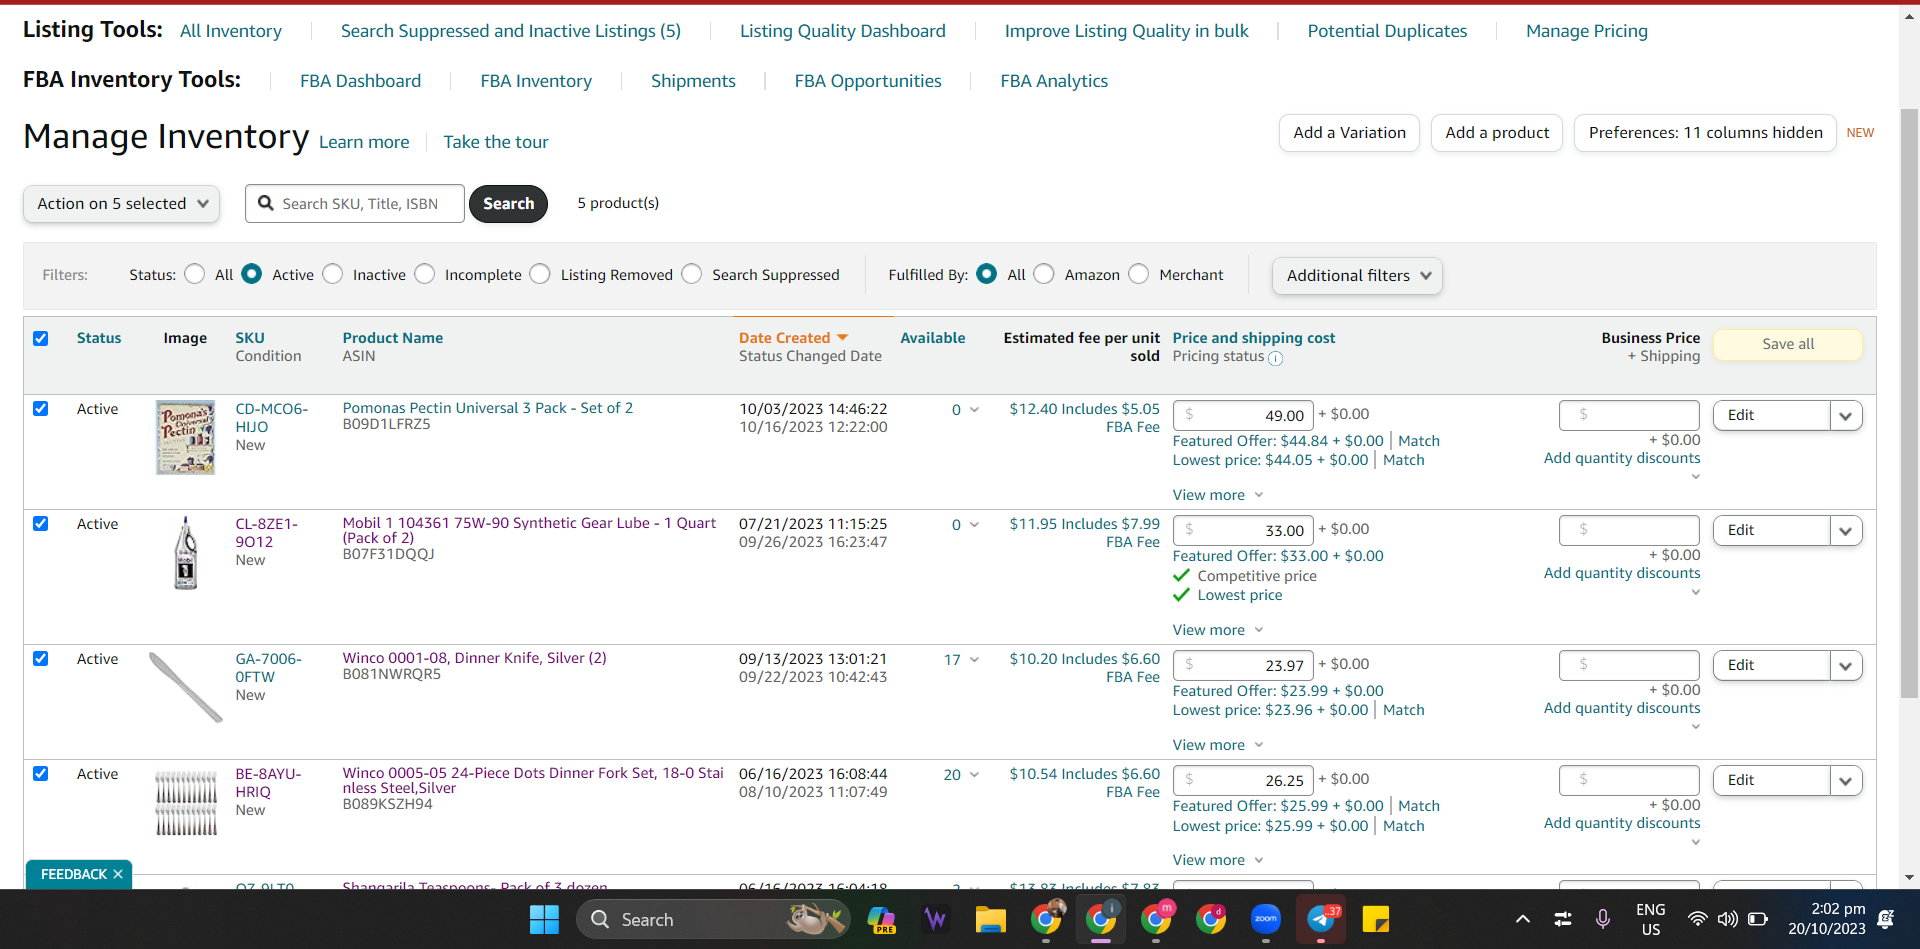Screen dimensions: 1920x949
Task: Open Edit dropdown arrow for Winco Fork Set
Action: point(1846,781)
